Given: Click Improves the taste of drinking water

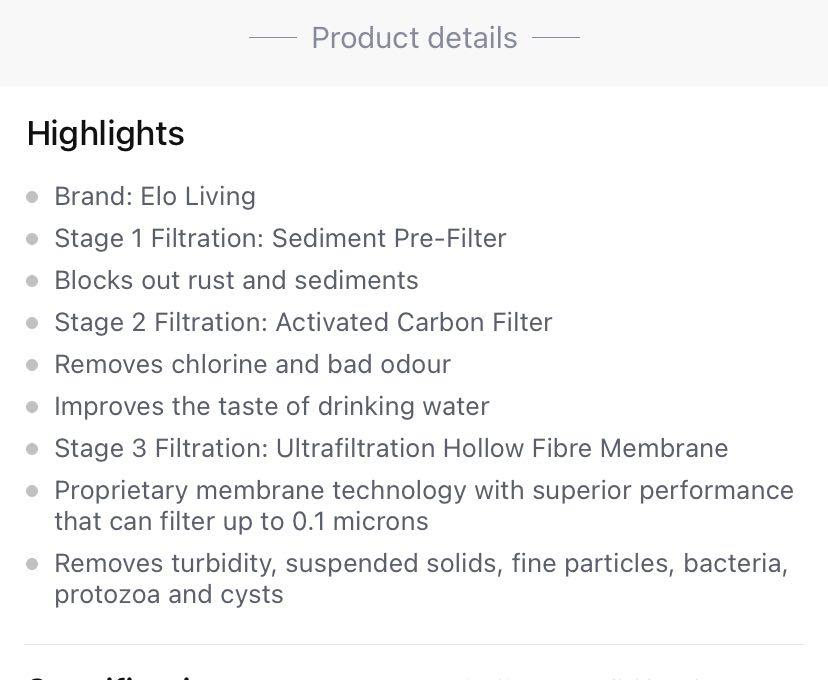Looking at the screenshot, I should click(271, 406).
